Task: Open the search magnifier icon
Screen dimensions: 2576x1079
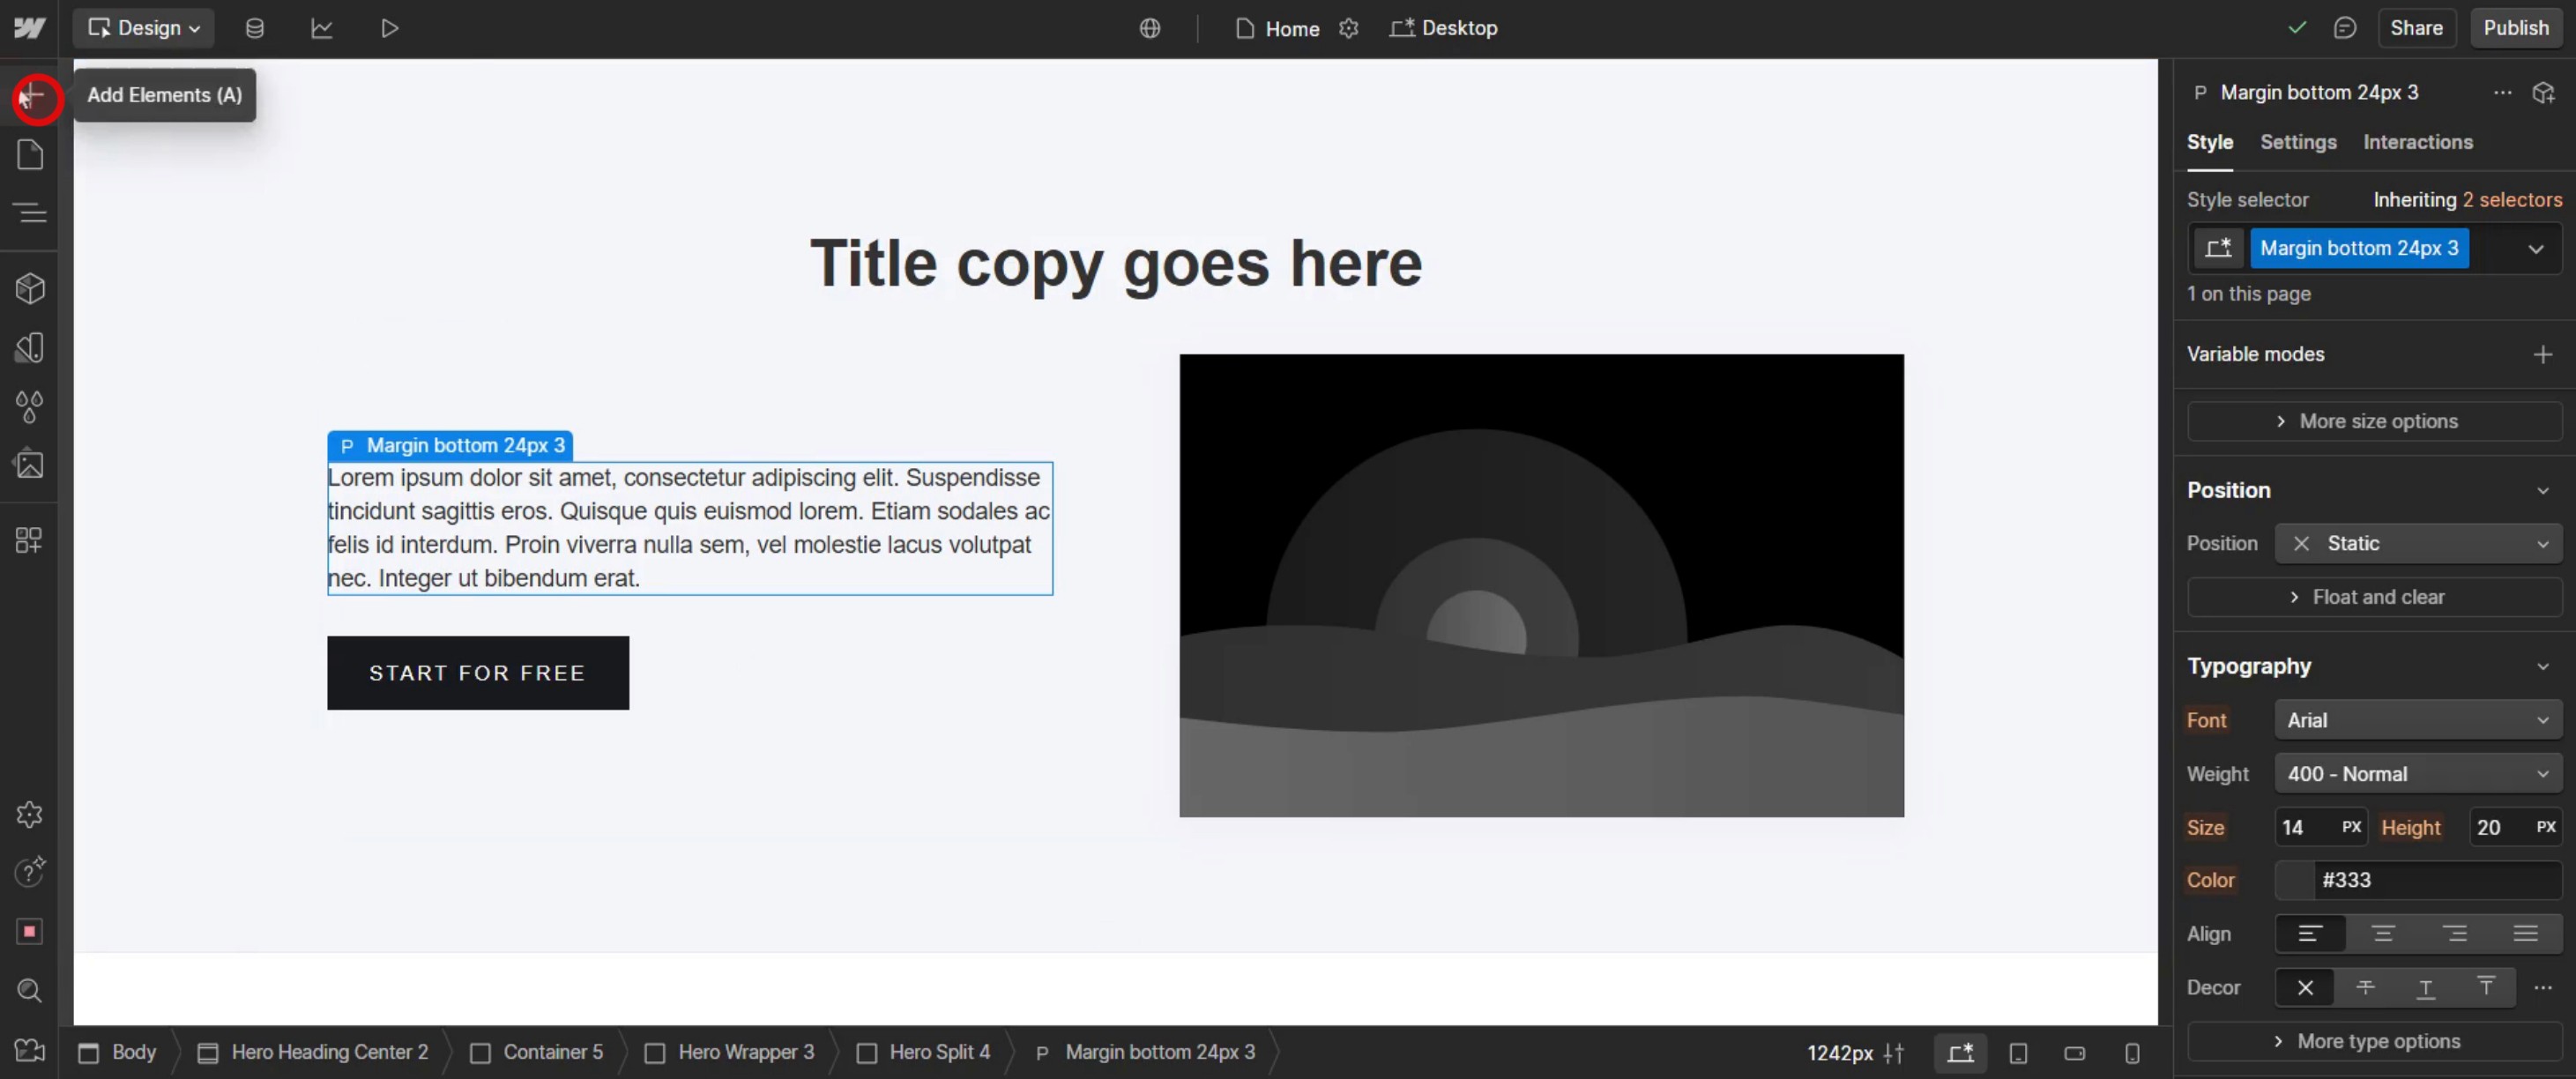Action: (x=31, y=990)
